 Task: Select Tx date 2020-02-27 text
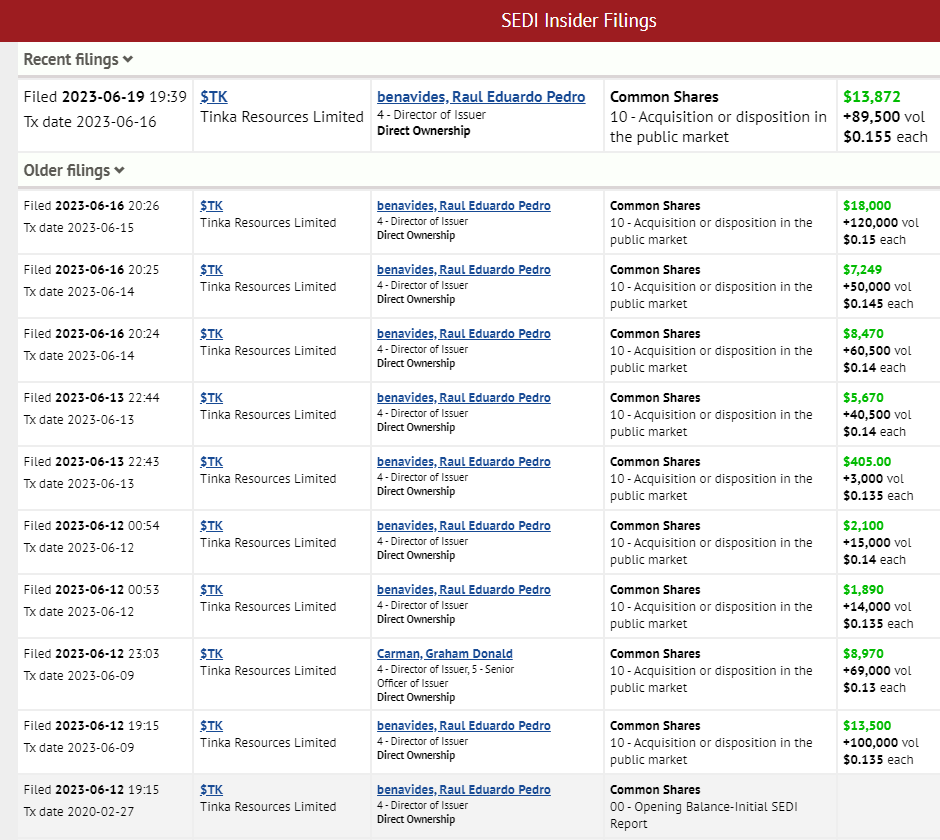(79, 812)
